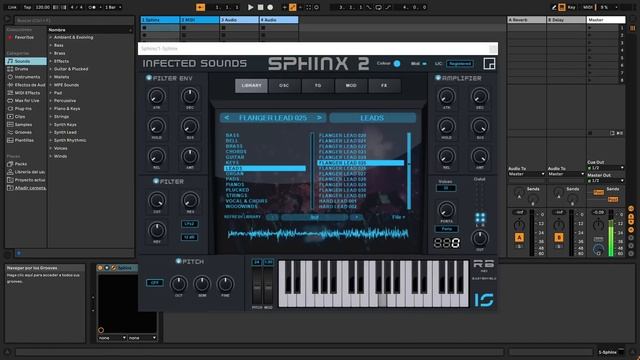Expand Guitar & Plucked folder
640x360 pixels.
click(51, 69)
